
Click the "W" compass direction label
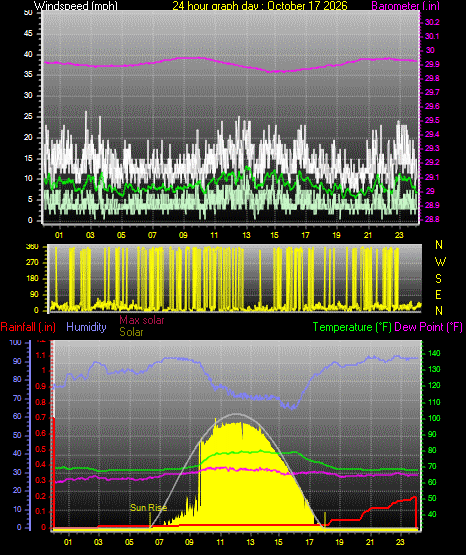coord(440,262)
